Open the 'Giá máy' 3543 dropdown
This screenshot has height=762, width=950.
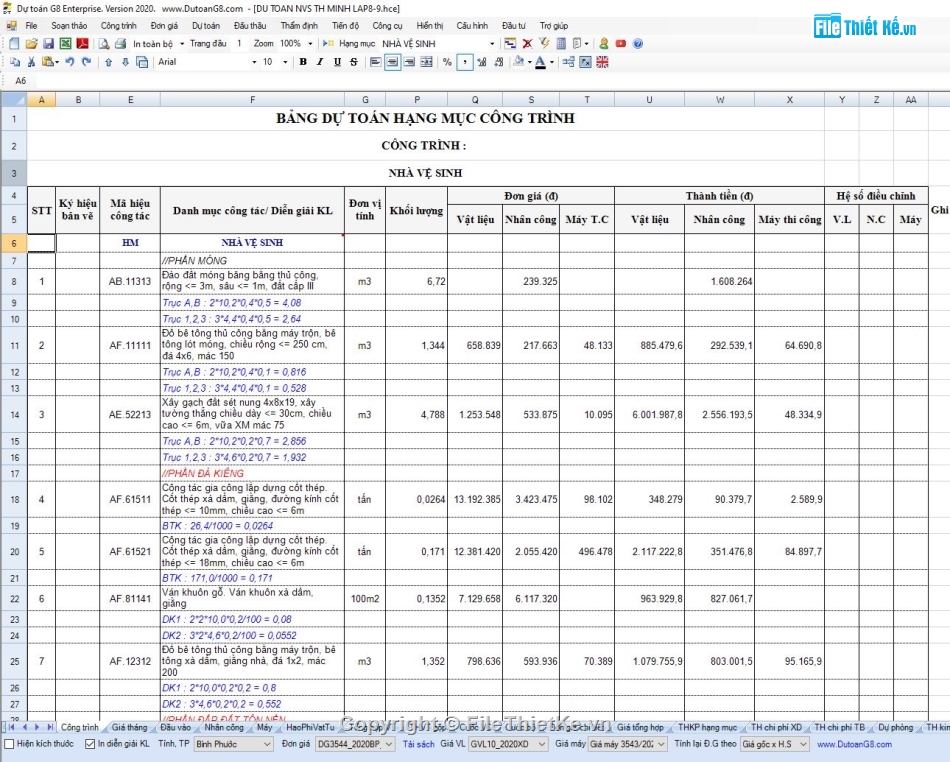click(x=627, y=744)
